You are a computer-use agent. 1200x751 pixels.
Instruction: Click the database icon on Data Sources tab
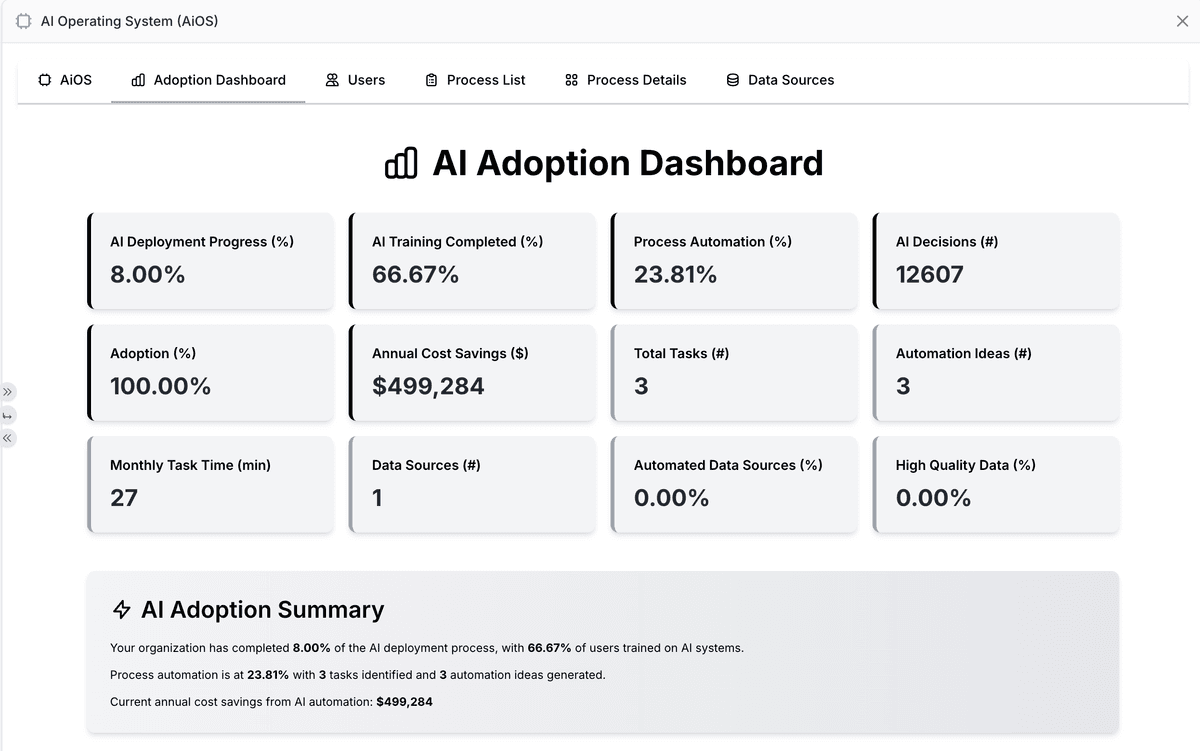(733, 80)
